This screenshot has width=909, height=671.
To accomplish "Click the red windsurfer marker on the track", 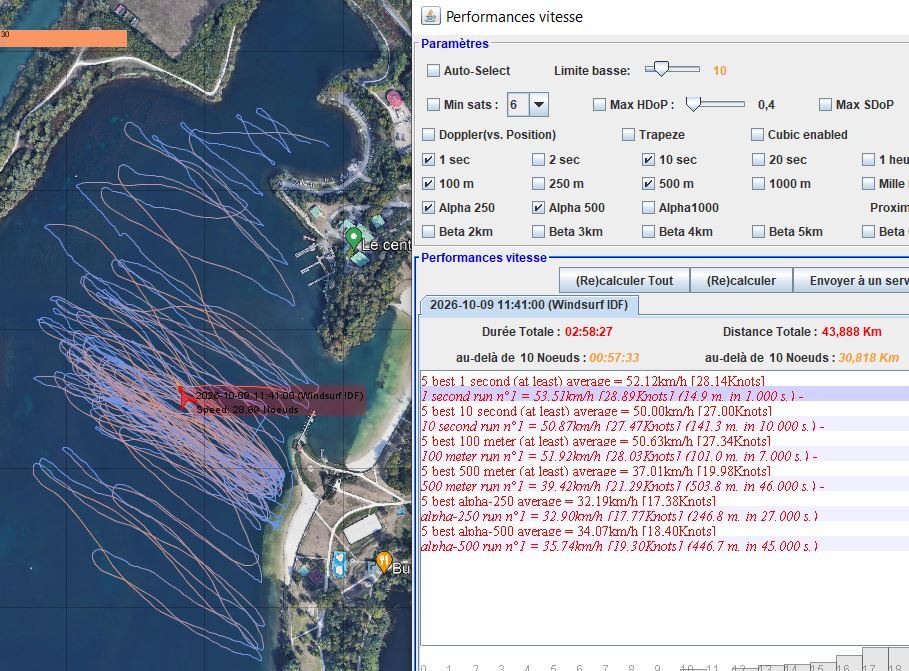I will point(185,398).
